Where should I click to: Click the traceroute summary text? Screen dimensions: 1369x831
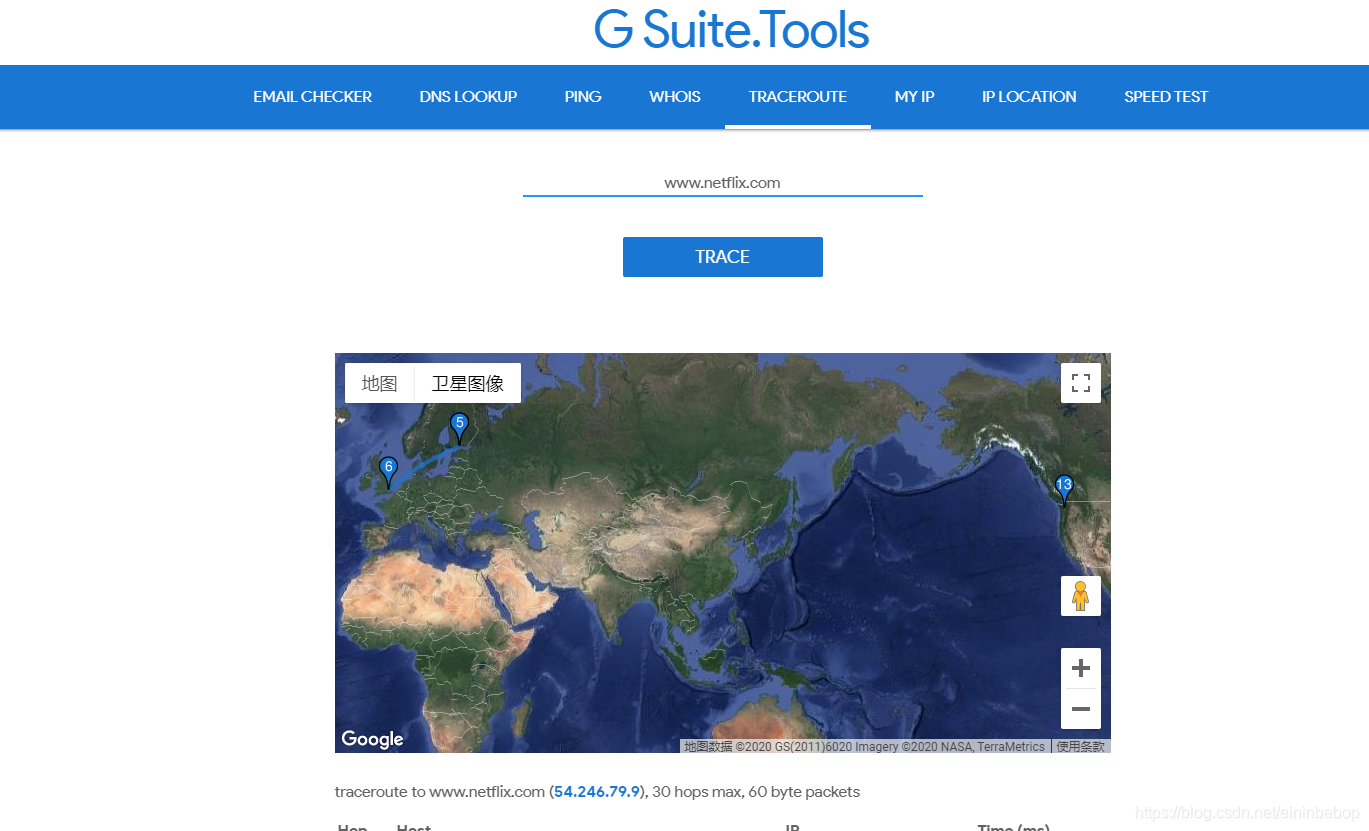pos(597,792)
